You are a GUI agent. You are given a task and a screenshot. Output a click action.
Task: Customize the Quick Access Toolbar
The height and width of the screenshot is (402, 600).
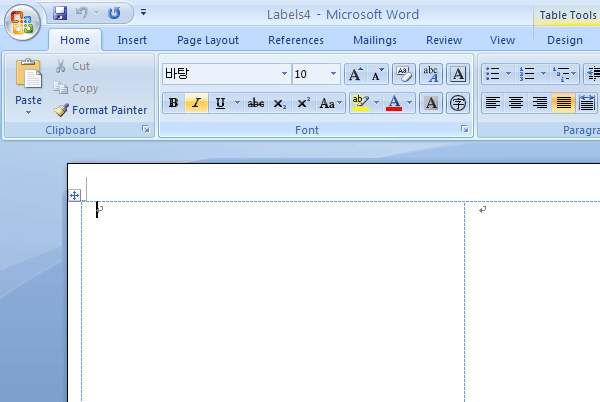143,13
